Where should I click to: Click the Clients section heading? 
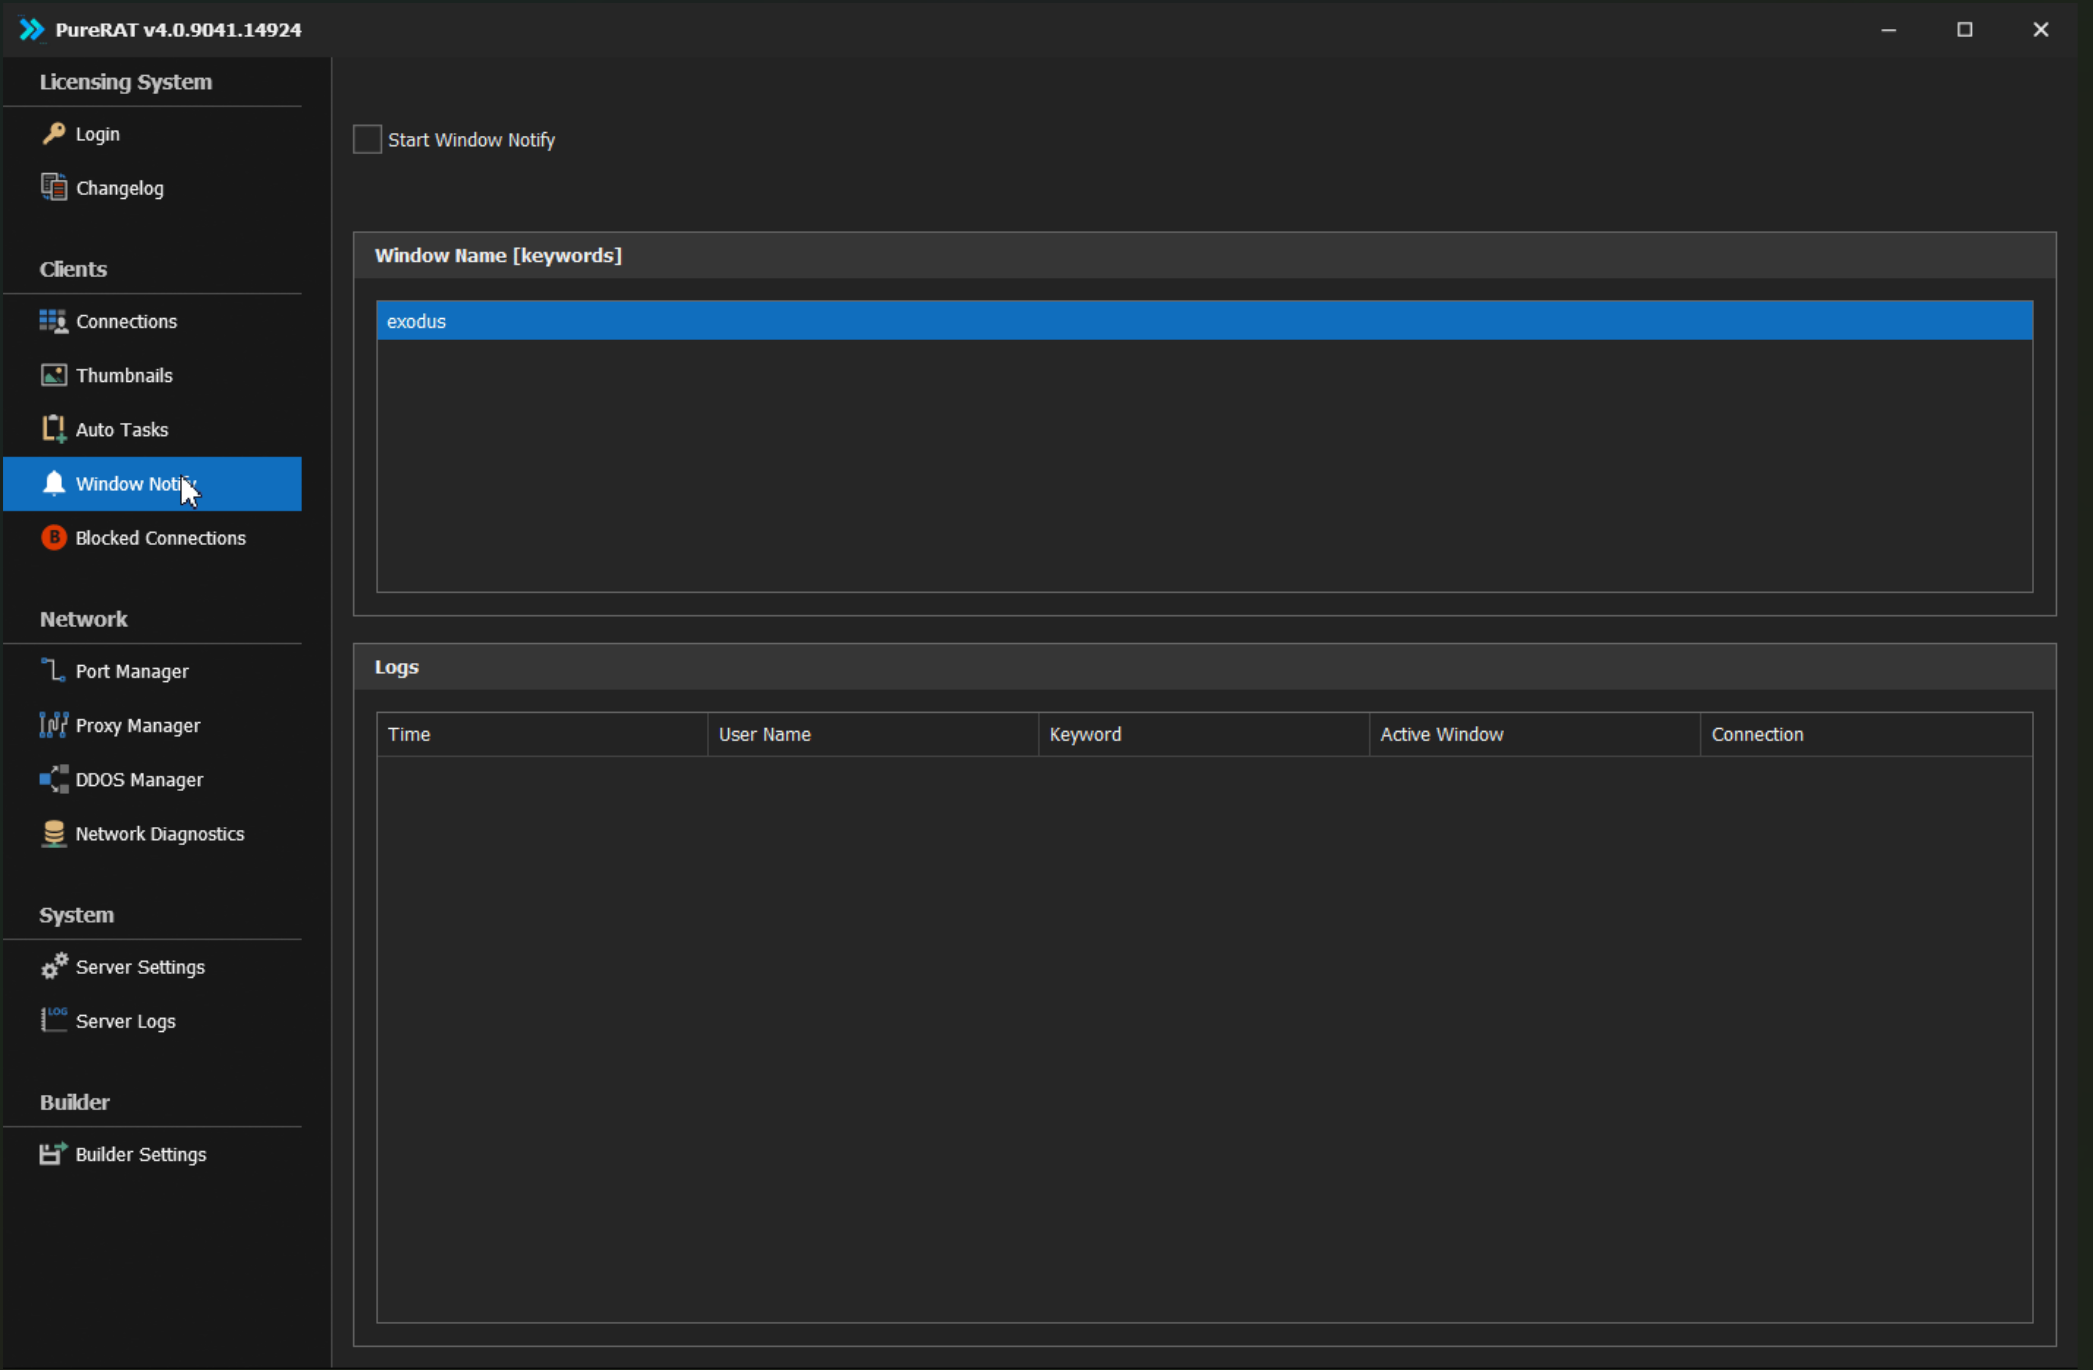click(x=73, y=268)
